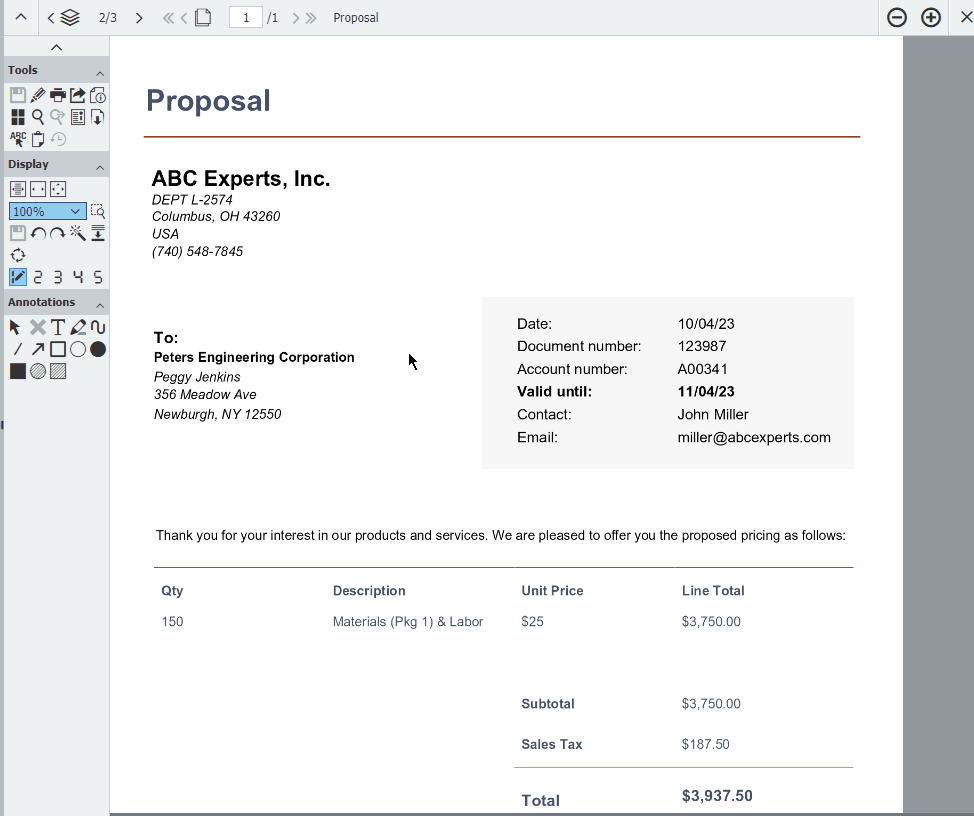974x816 pixels.
Task: Click the rotate left icon
Action: [38, 233]
